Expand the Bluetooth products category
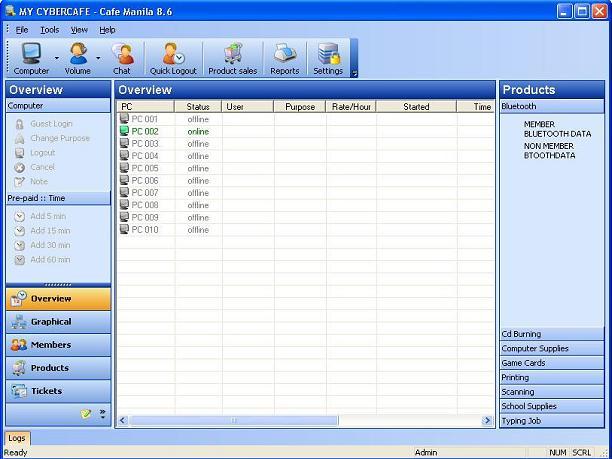Image resolution: width=612 pixels, height=459 pixels. pos(552,106)
